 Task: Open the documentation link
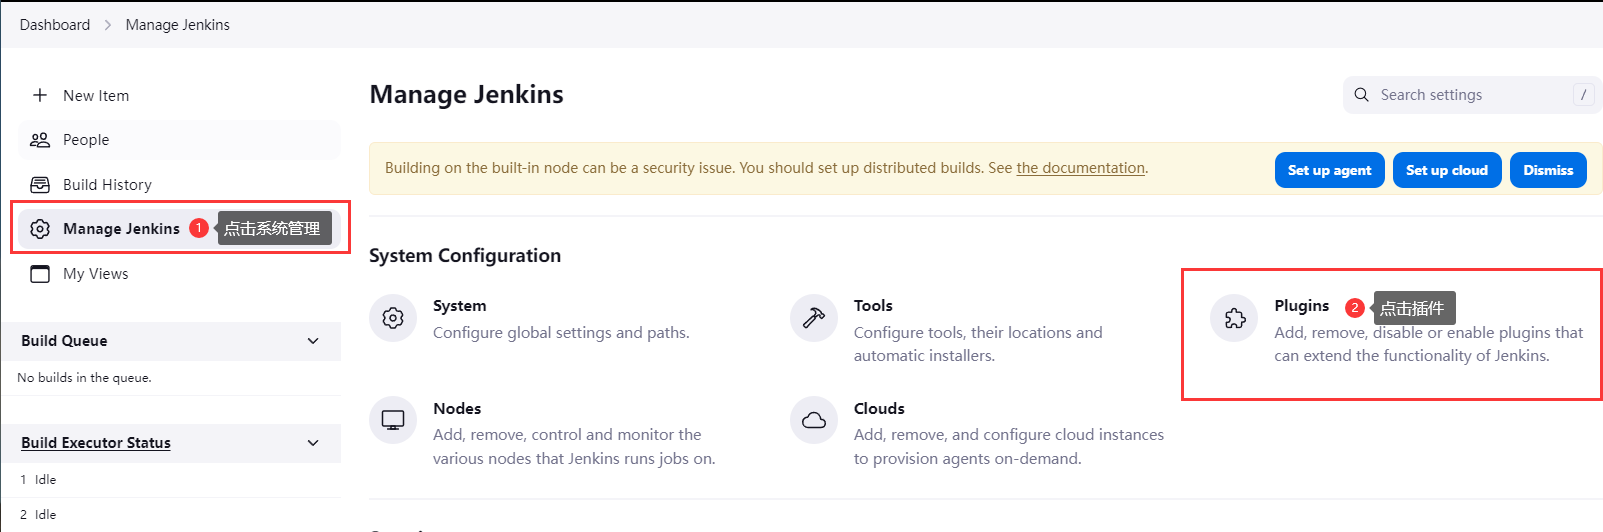coord(1081,168)
